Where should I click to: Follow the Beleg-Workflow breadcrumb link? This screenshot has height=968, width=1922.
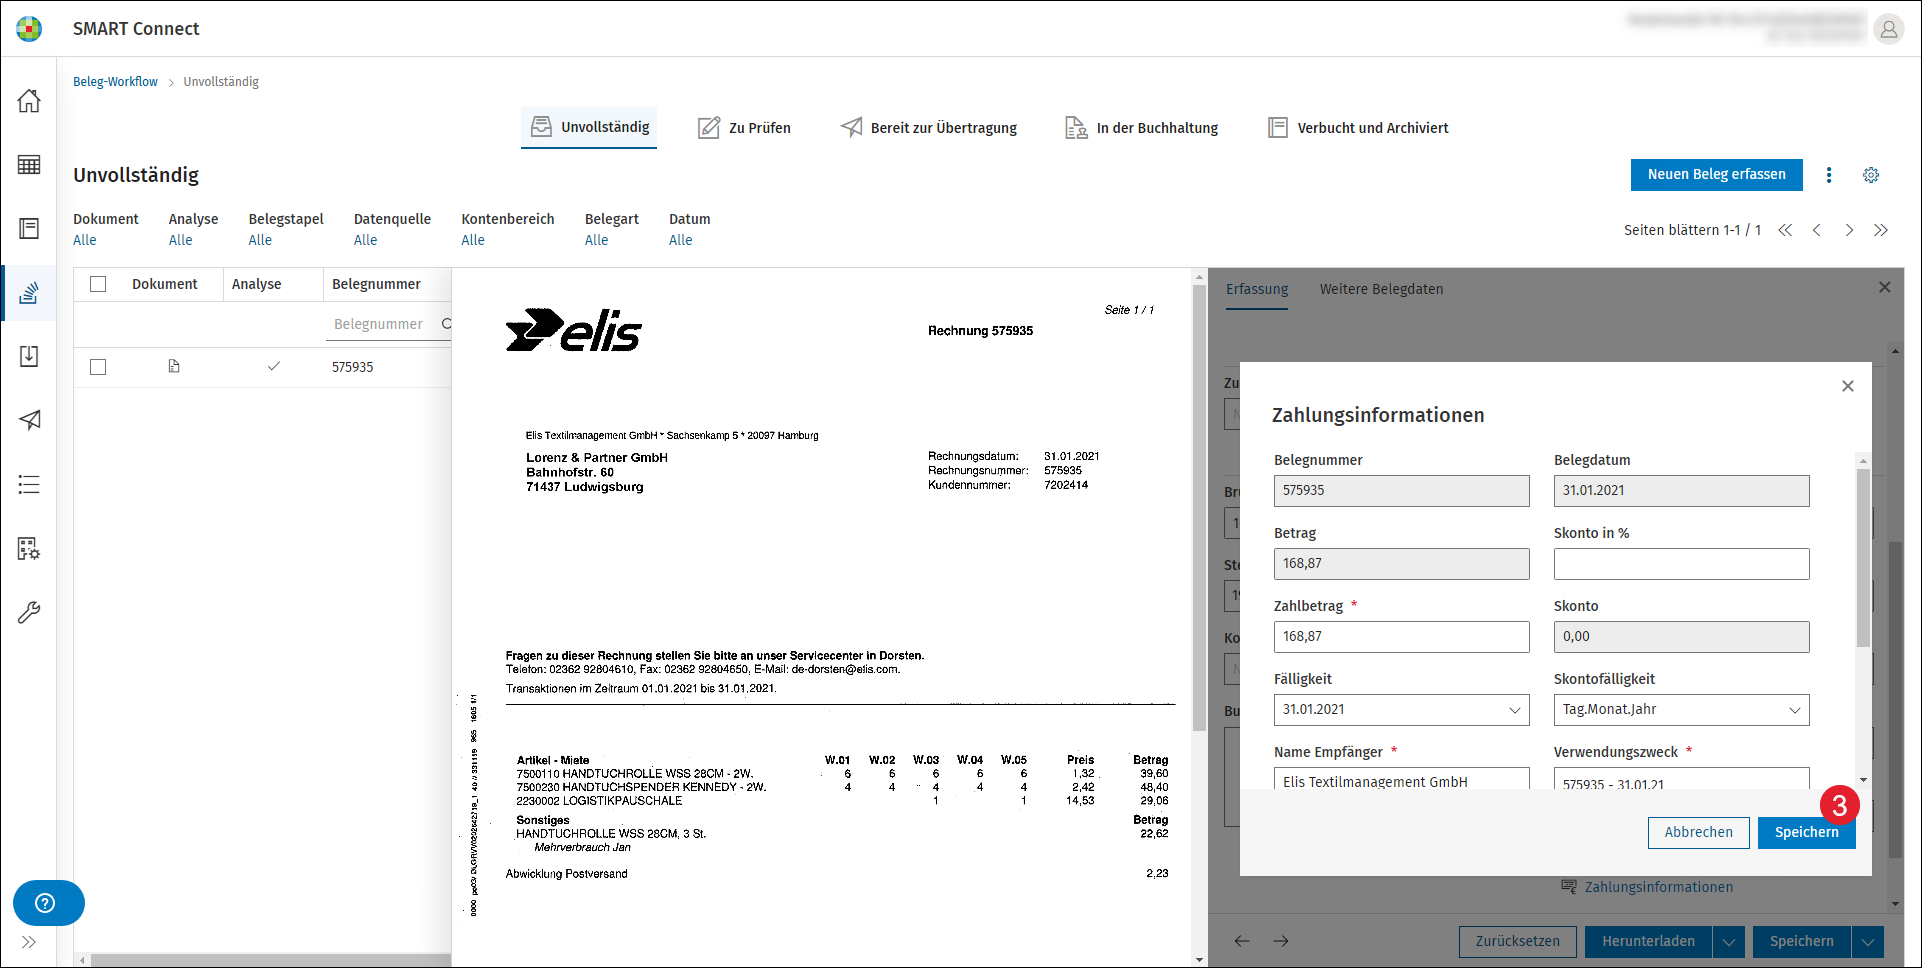point(115,82)
